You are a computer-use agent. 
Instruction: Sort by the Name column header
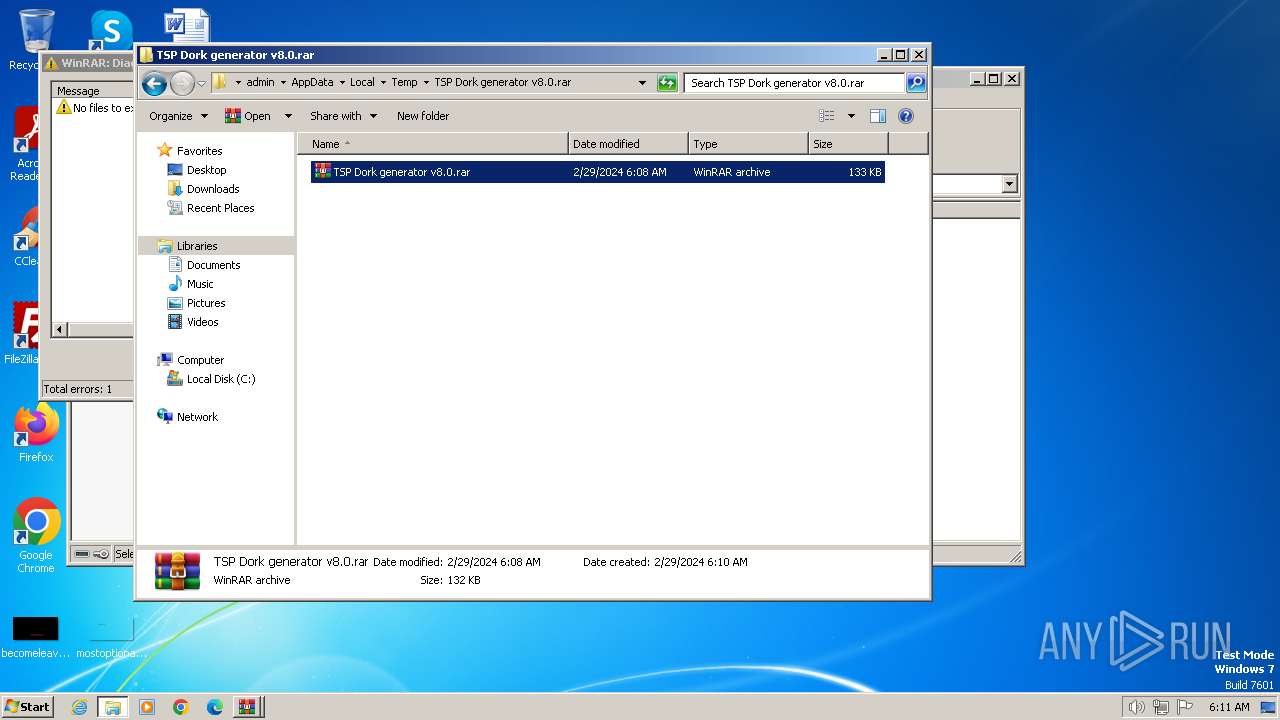click(432, 144)
